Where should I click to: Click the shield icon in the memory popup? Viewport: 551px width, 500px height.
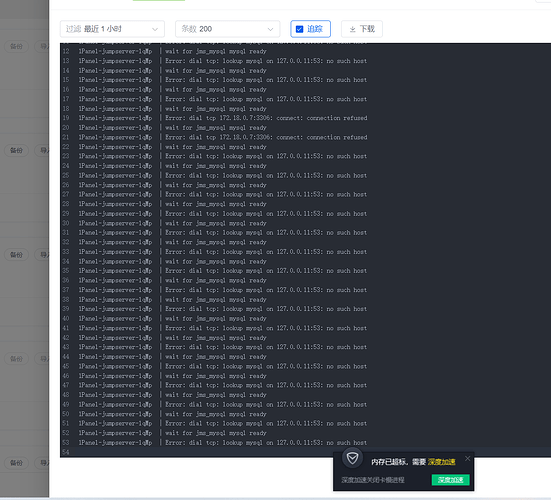pyautogui.click(x=352, y=458)
